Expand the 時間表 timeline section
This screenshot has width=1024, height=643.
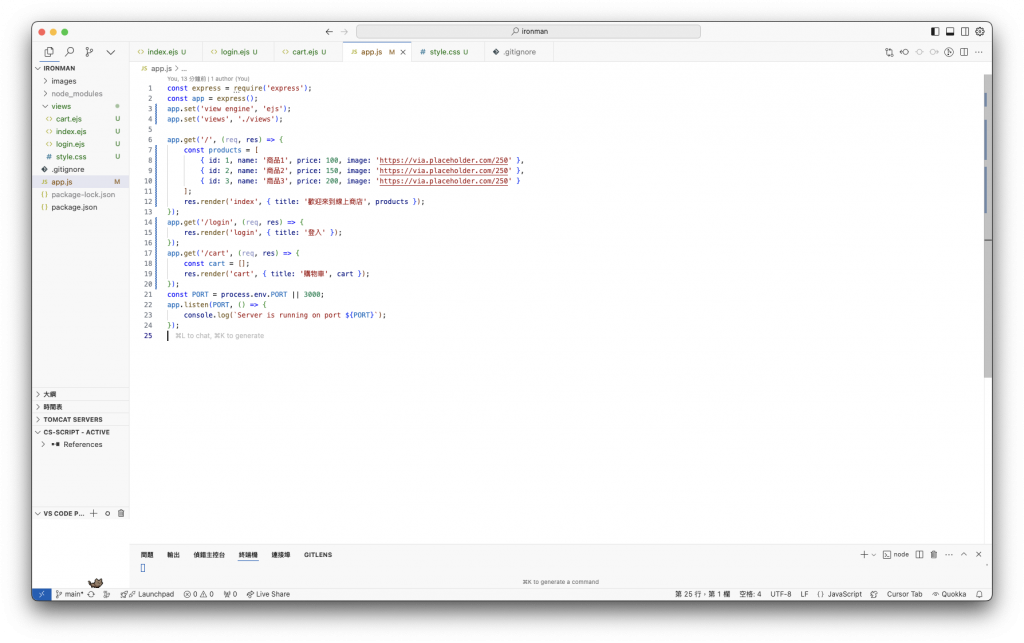[x=80, y=407]
